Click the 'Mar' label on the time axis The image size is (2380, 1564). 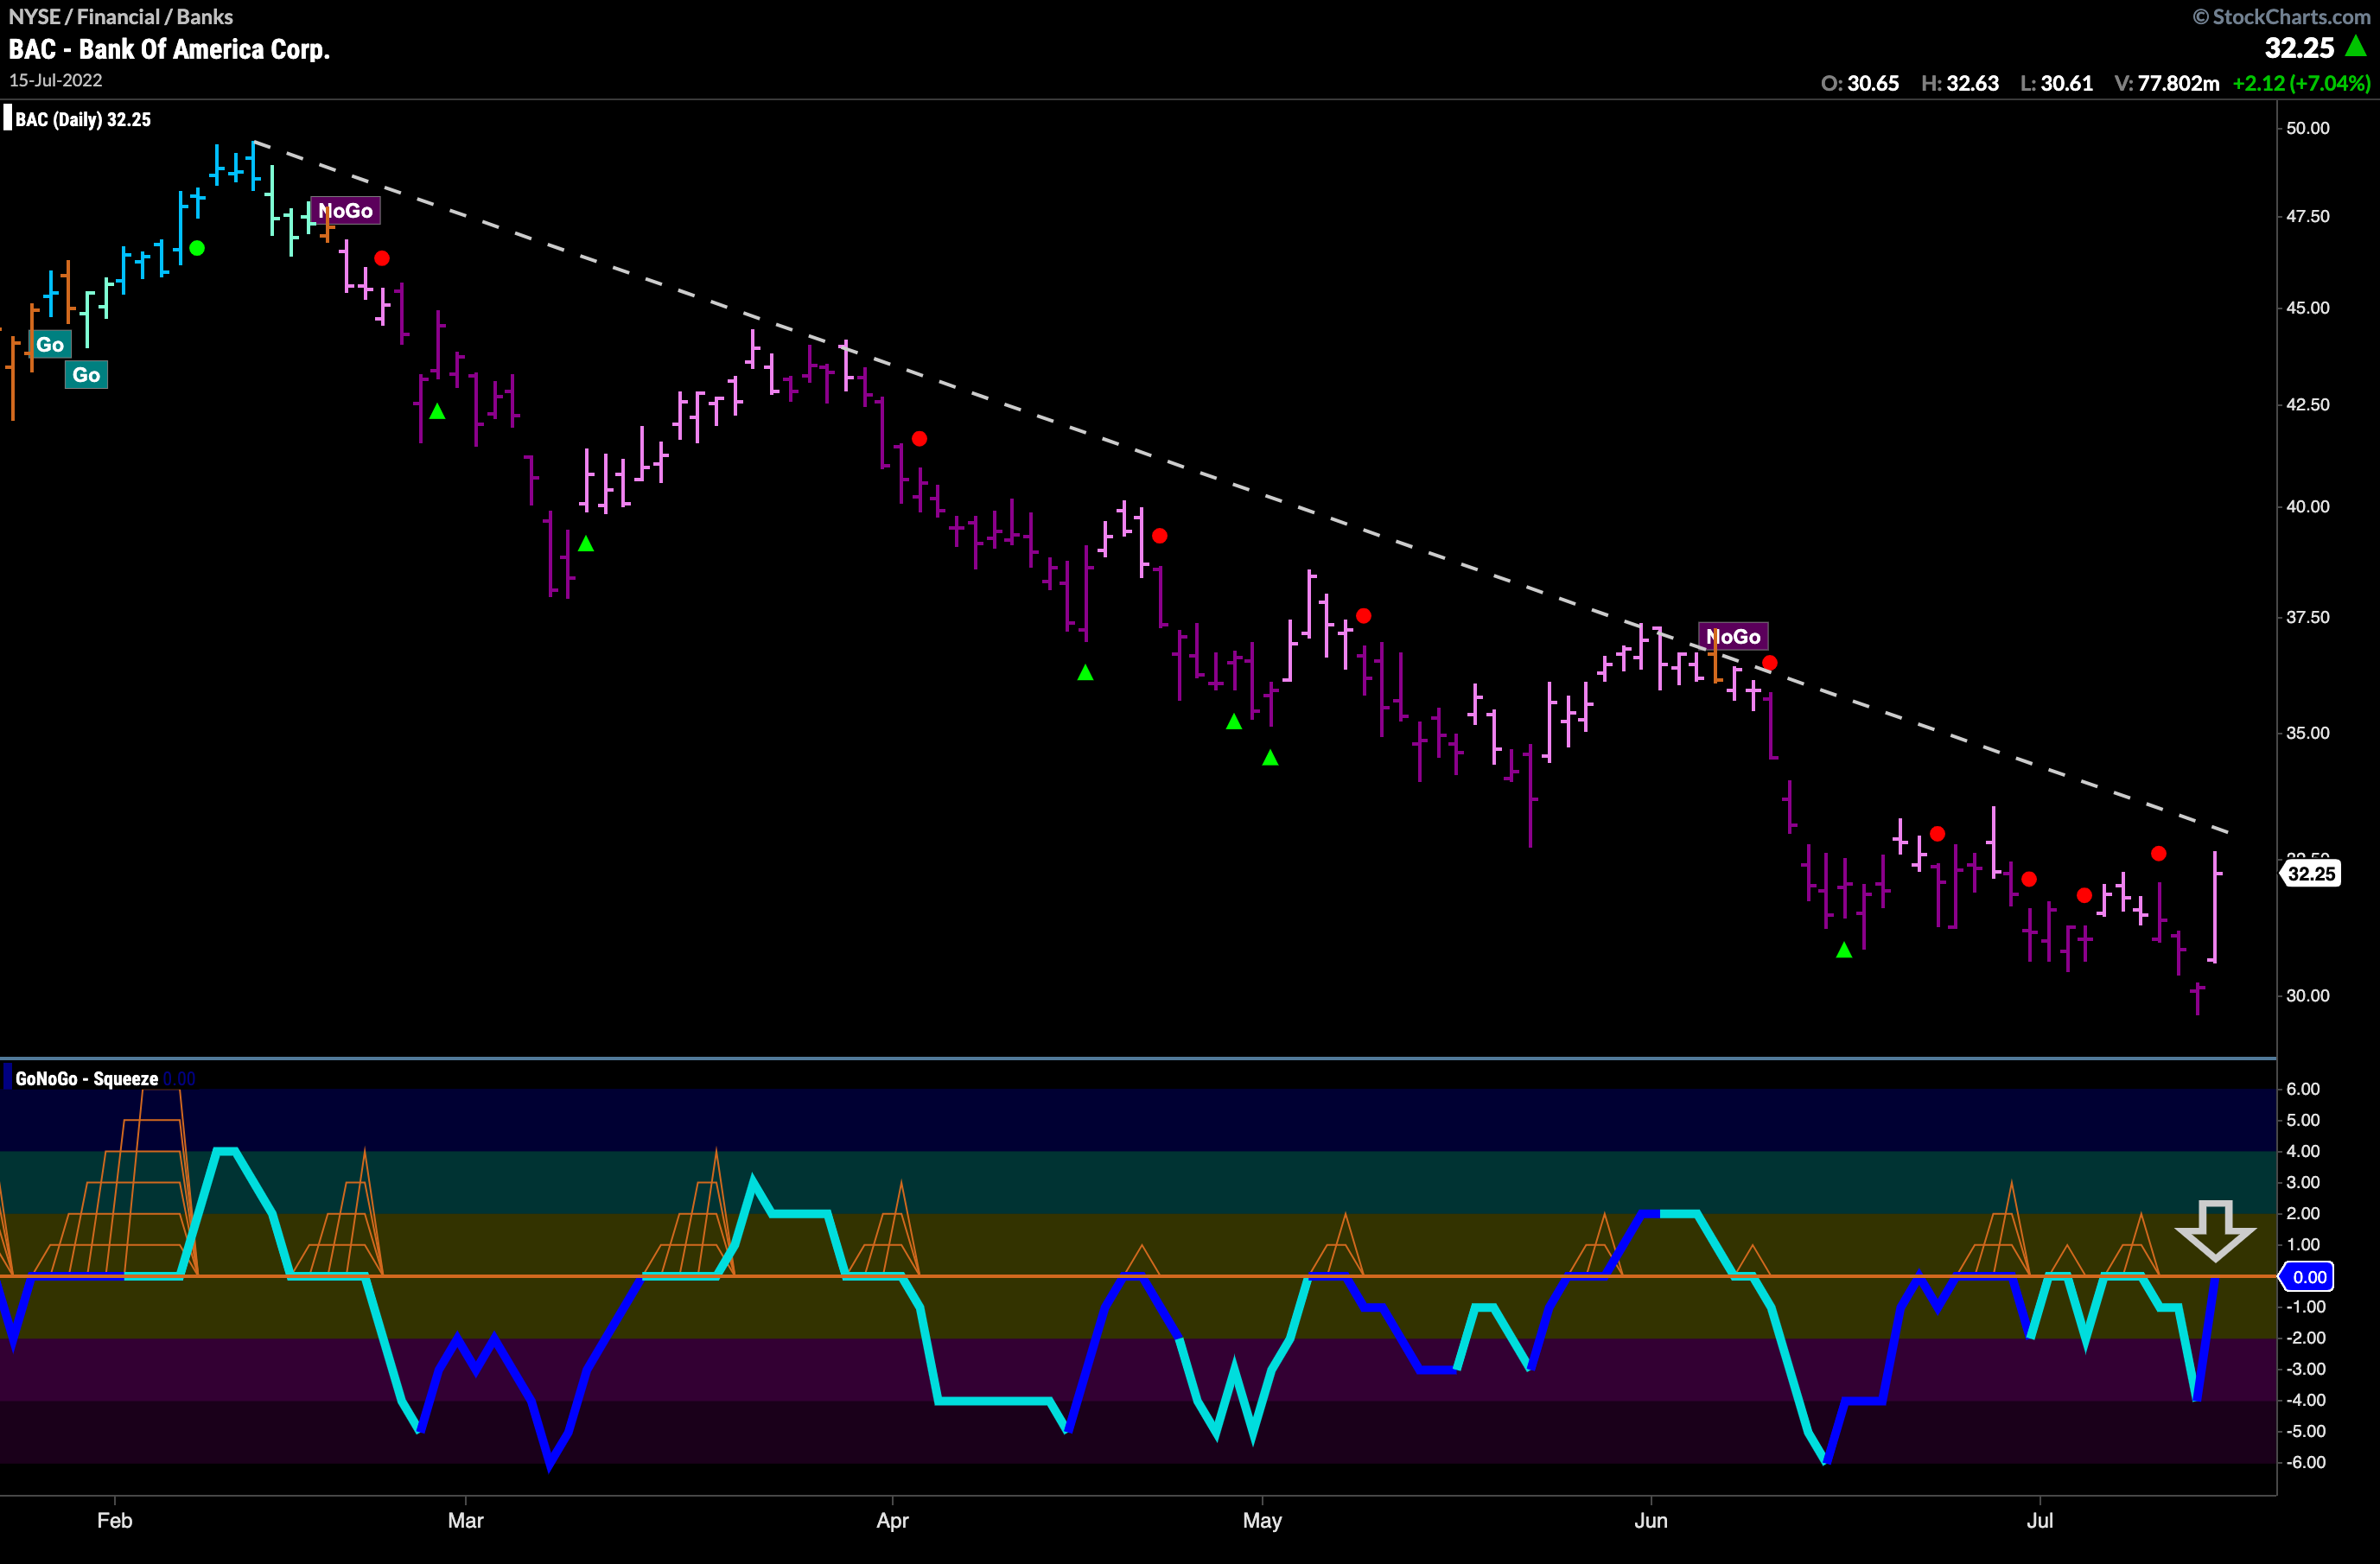click(465, 1520)
